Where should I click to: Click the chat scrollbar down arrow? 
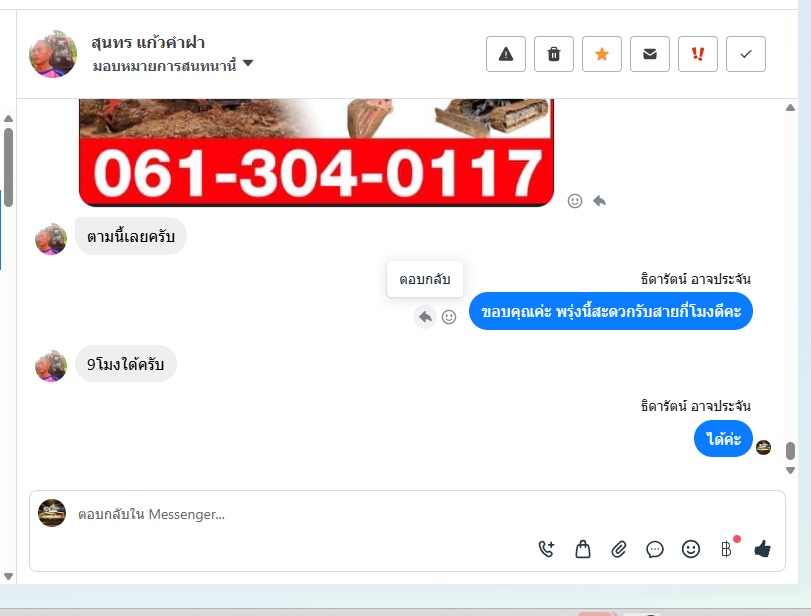(x=790, y=470)
